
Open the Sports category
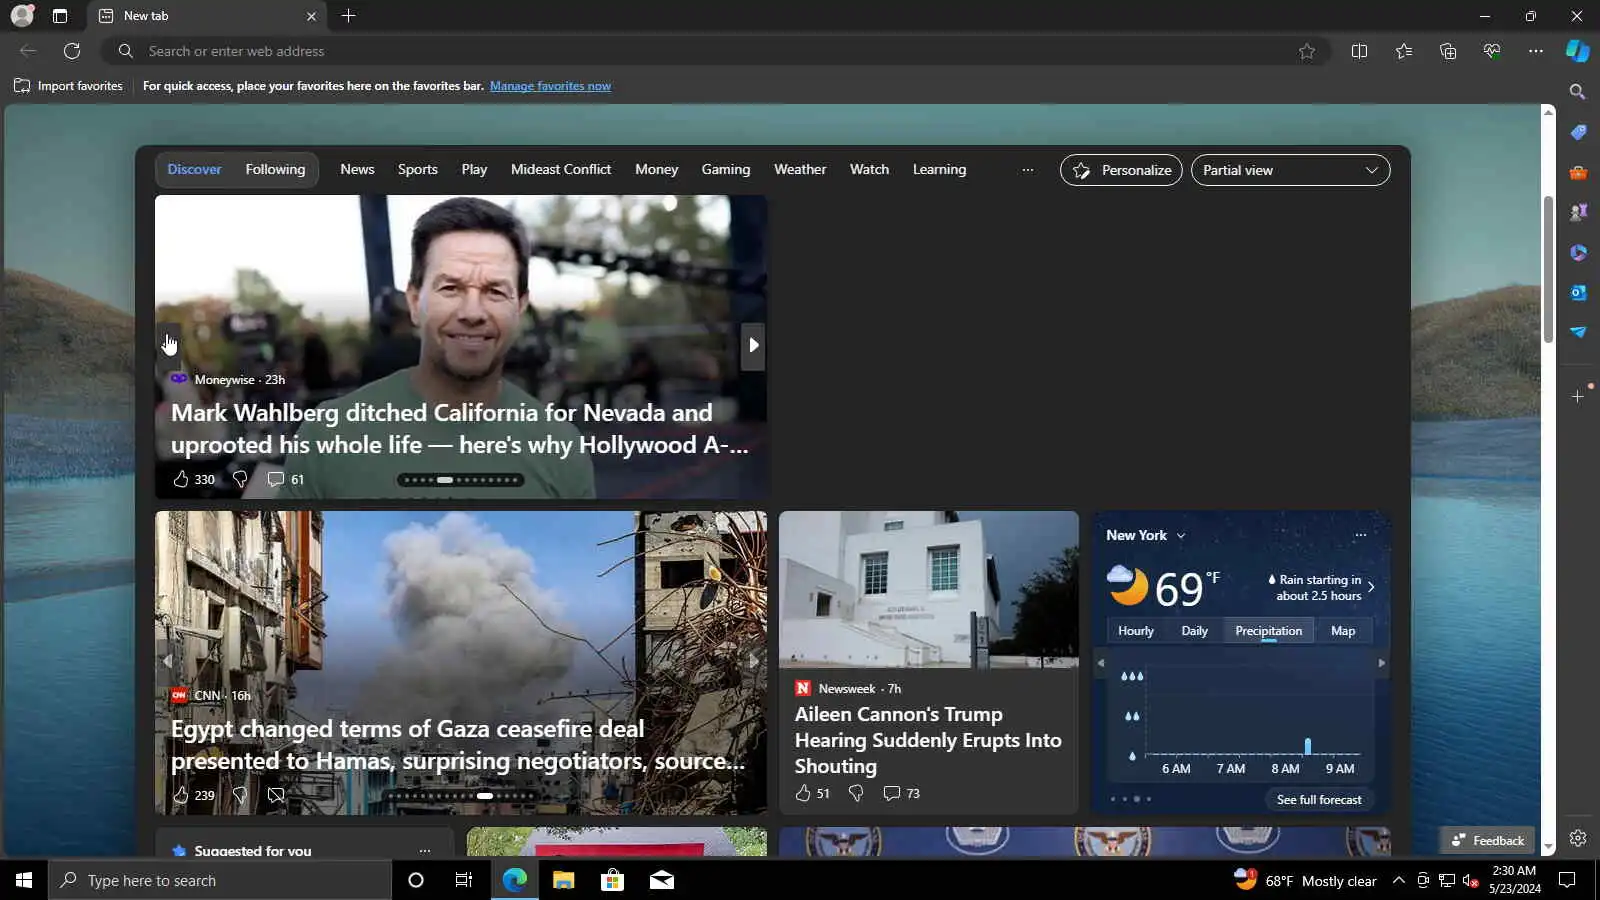(x=418, y=169)
